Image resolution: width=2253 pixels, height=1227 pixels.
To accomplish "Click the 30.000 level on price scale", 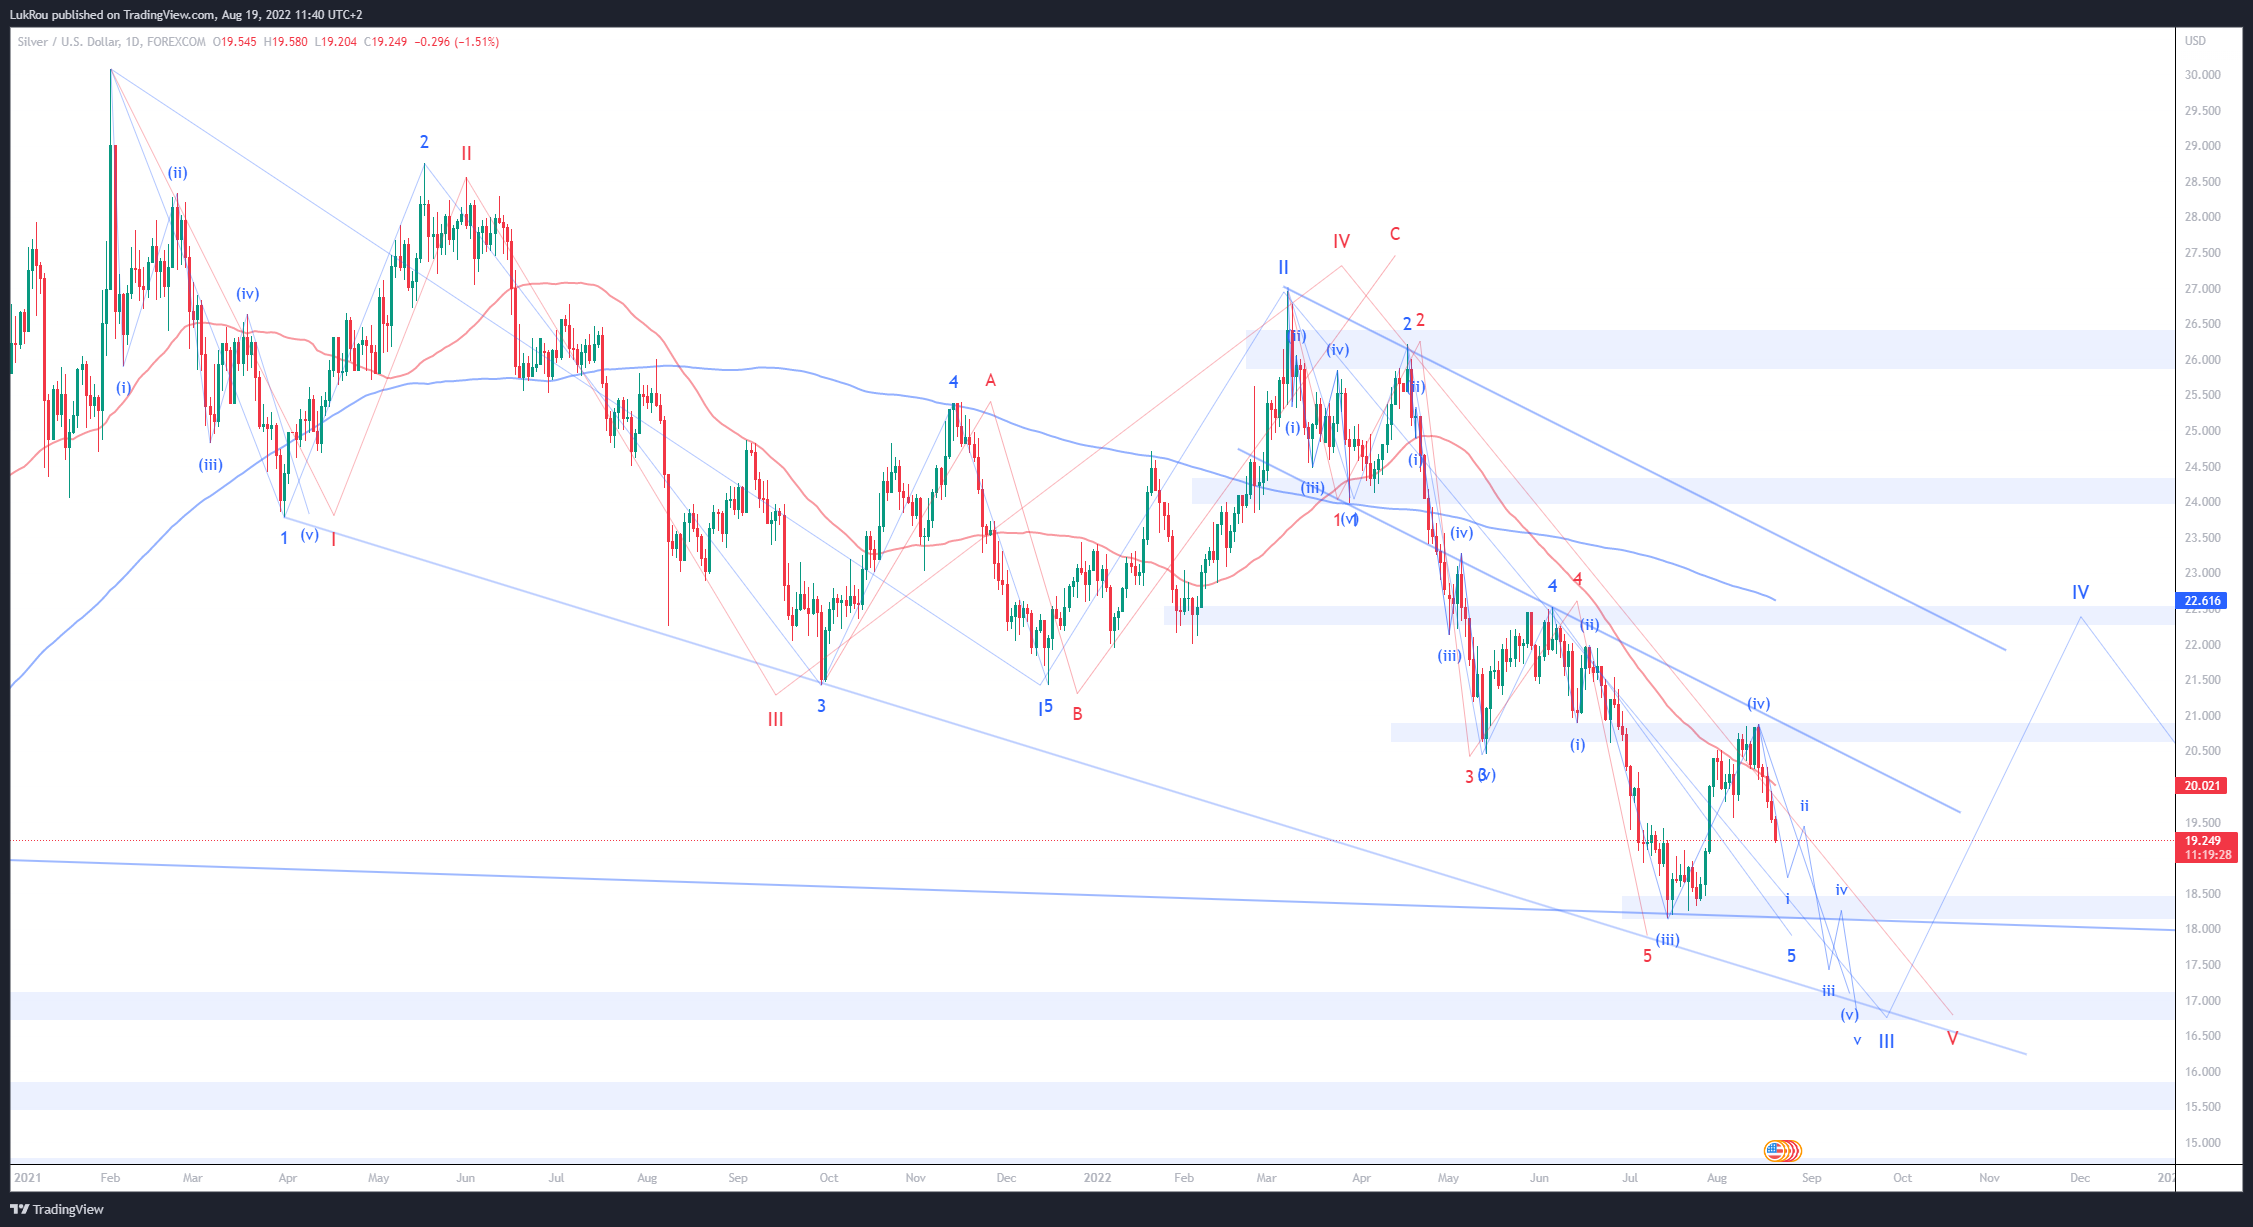I will click(x=2202, y=75).
